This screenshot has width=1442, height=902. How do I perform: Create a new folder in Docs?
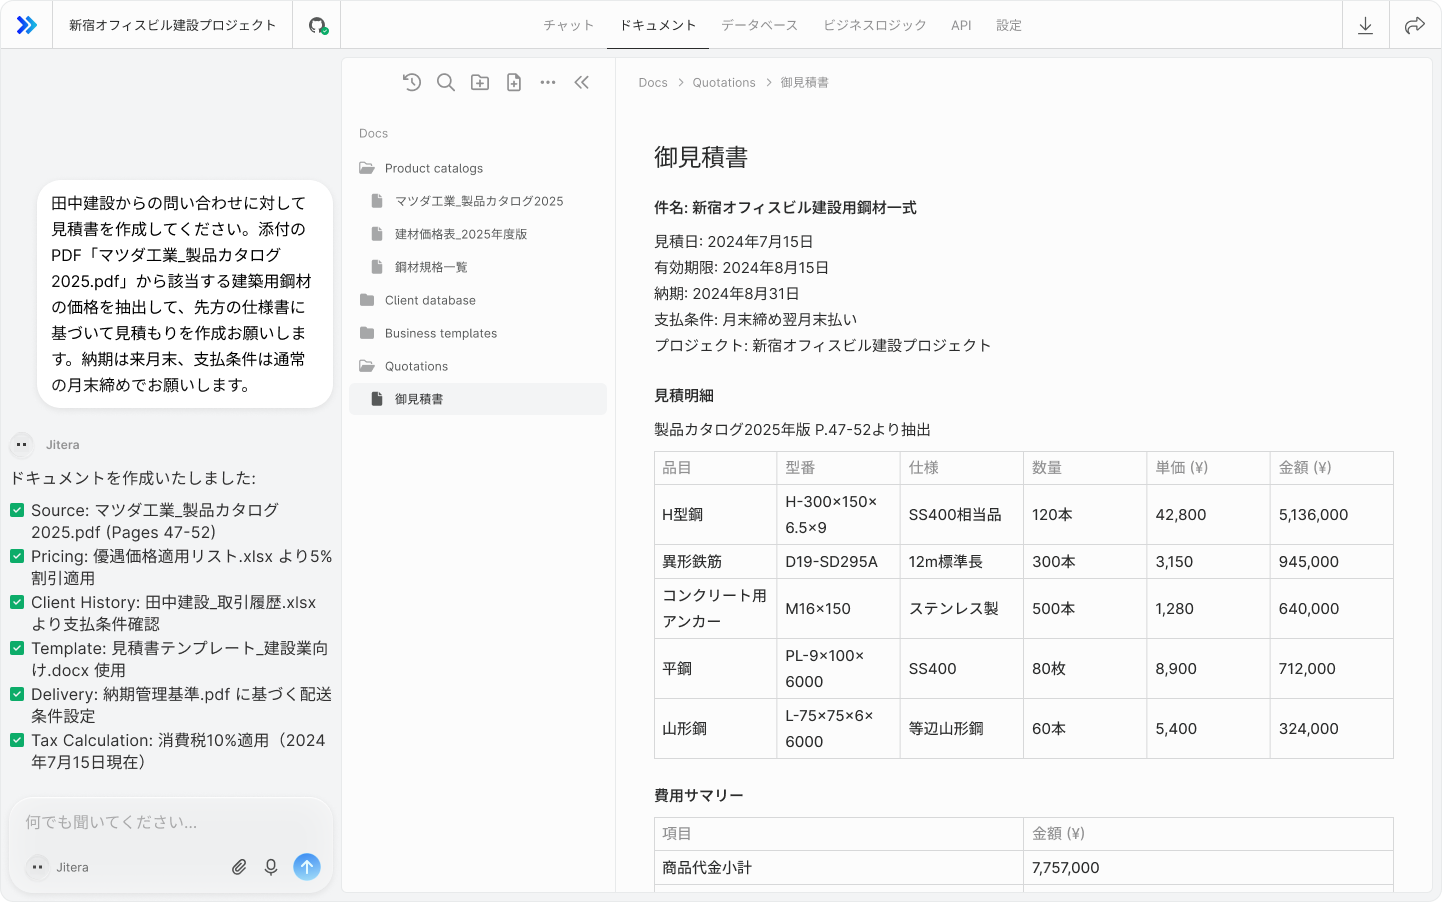[480, 82]
